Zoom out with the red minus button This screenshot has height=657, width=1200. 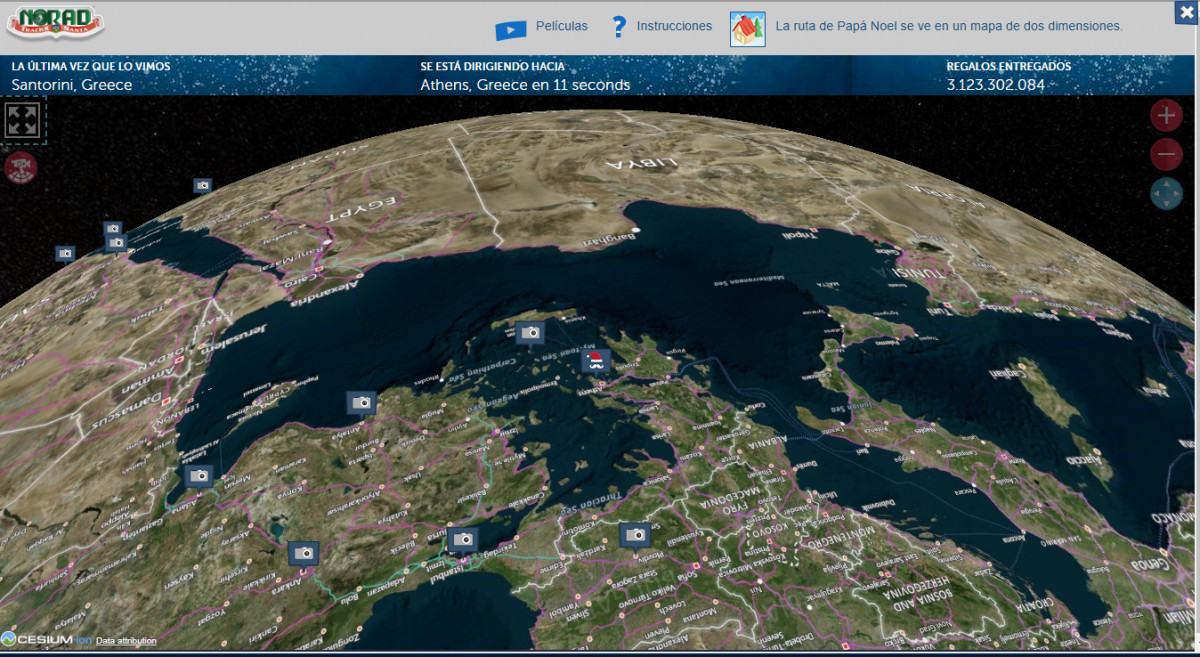1166,155
